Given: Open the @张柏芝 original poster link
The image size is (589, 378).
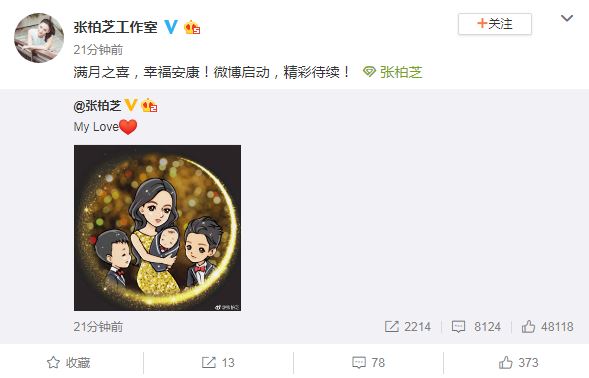Looking at the screenshot, I should pos(97,106).
